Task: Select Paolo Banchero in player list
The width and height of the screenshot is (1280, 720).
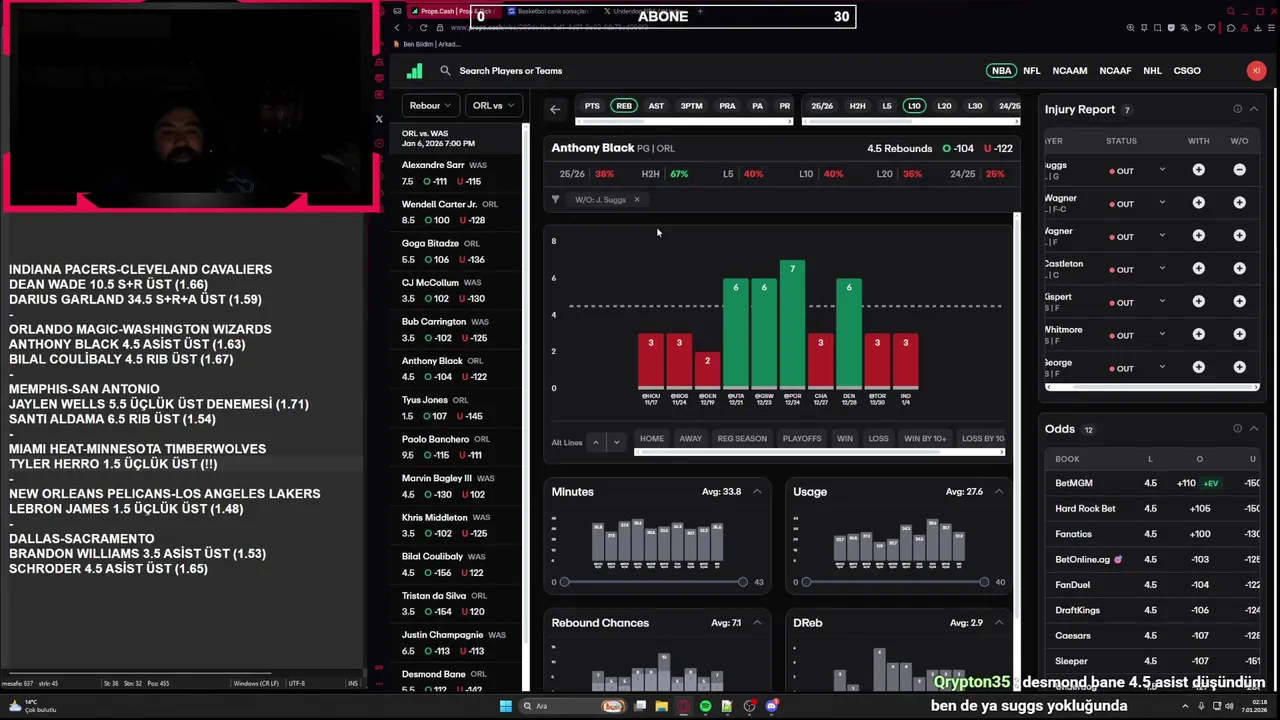Action: (456, 447)
